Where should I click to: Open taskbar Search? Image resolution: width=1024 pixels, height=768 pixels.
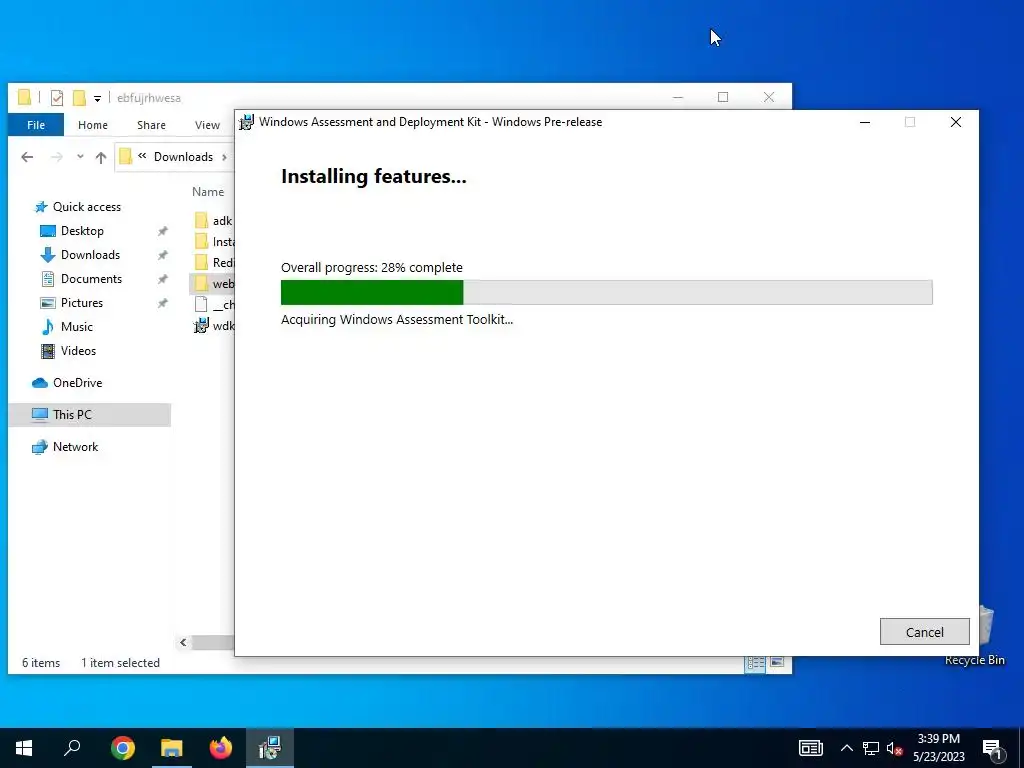click(72, 748)
